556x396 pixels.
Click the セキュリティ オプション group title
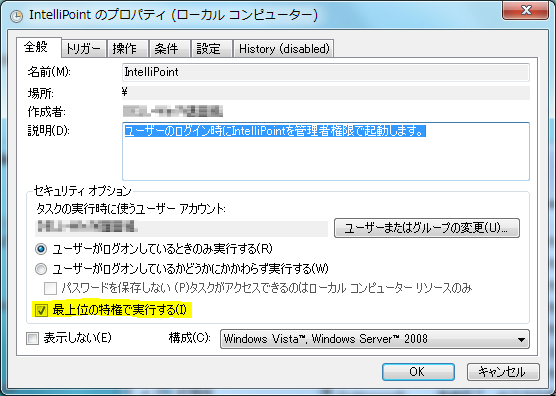[82, 191]
